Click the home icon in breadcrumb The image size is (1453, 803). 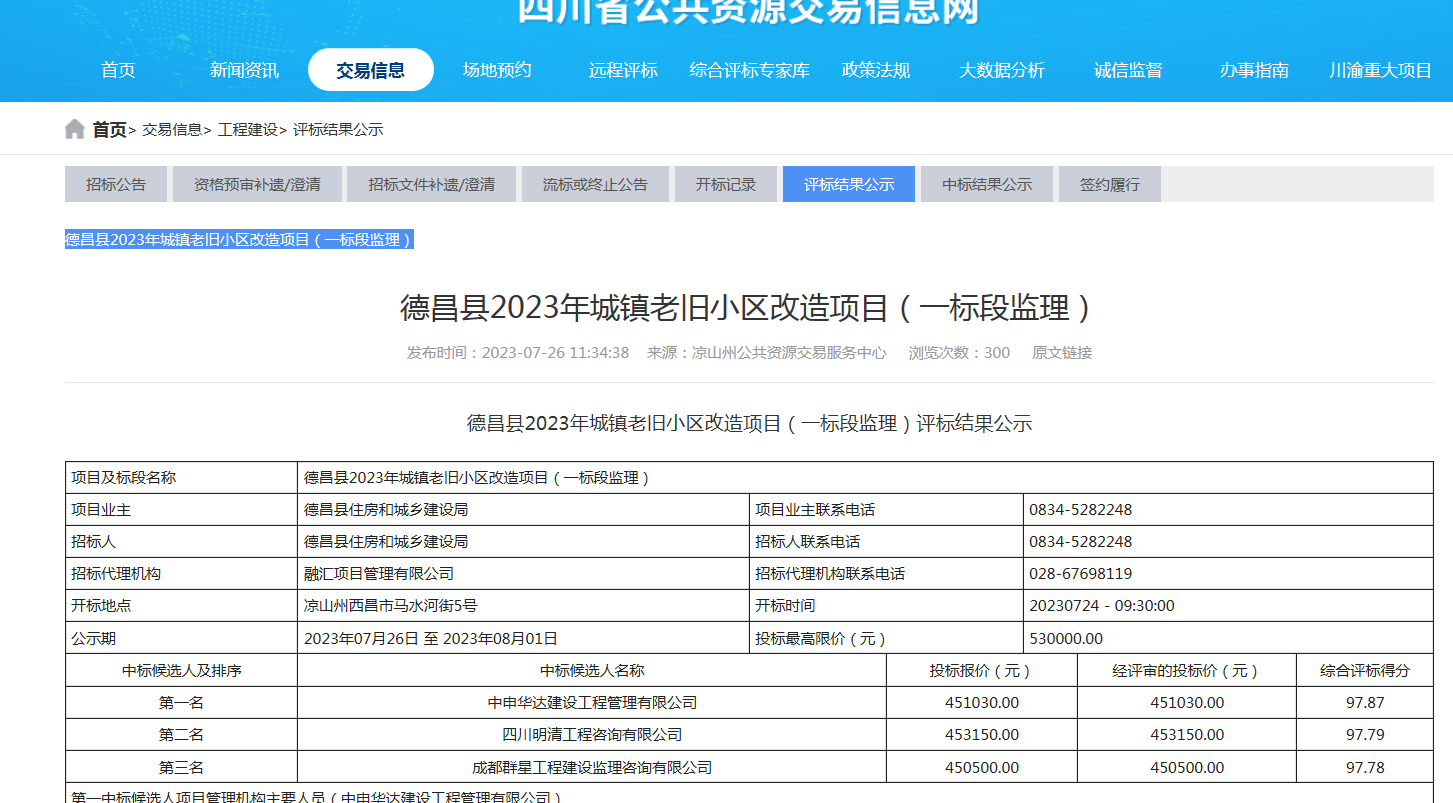[75, 130]
